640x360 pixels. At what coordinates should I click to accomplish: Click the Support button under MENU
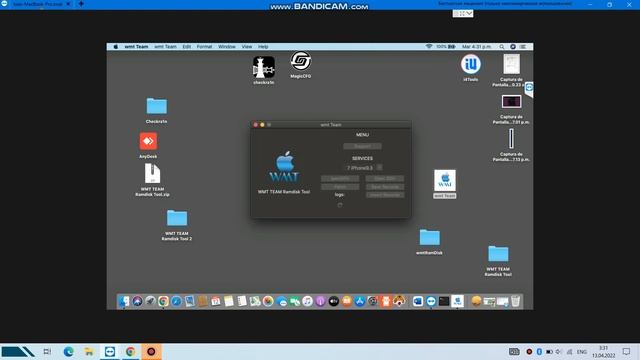pyautogui.click(x=362, y=146)
